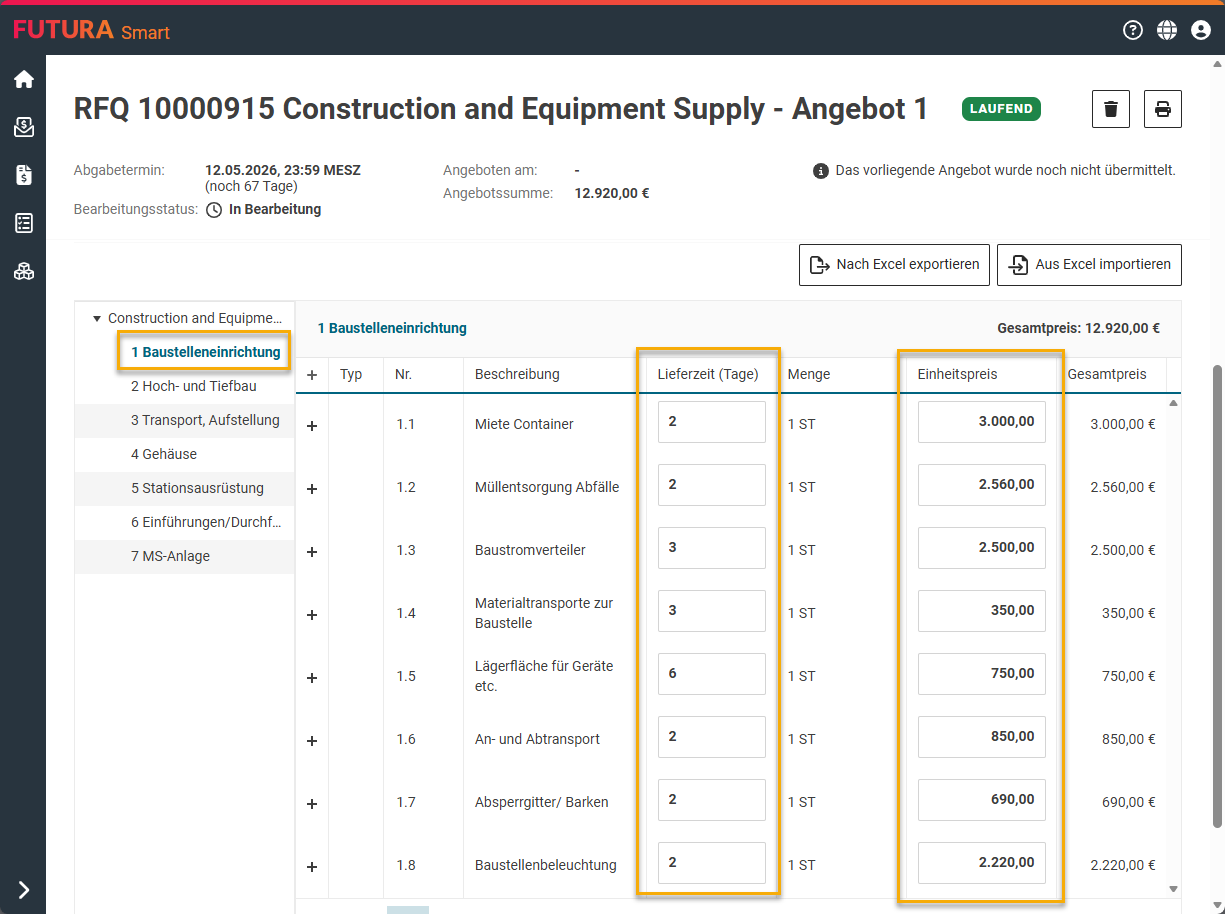Click Nach Excel exportieren button
This screenshot has width=1225, height=914.
[894, 265]
